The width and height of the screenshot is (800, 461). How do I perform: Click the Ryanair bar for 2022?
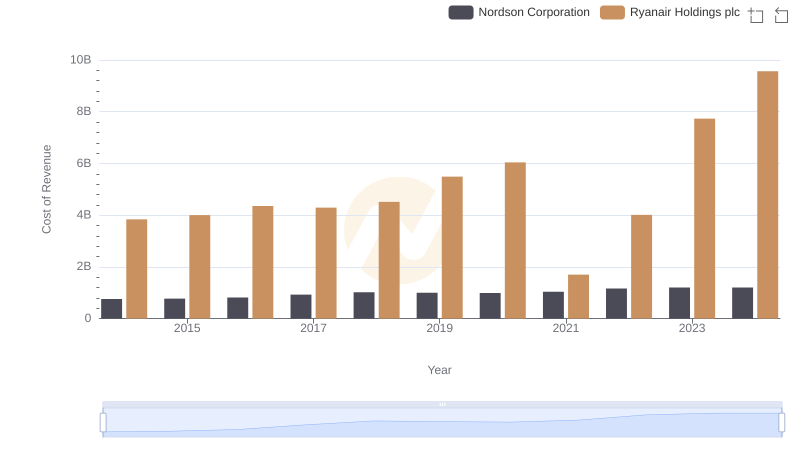click(641, 267)
